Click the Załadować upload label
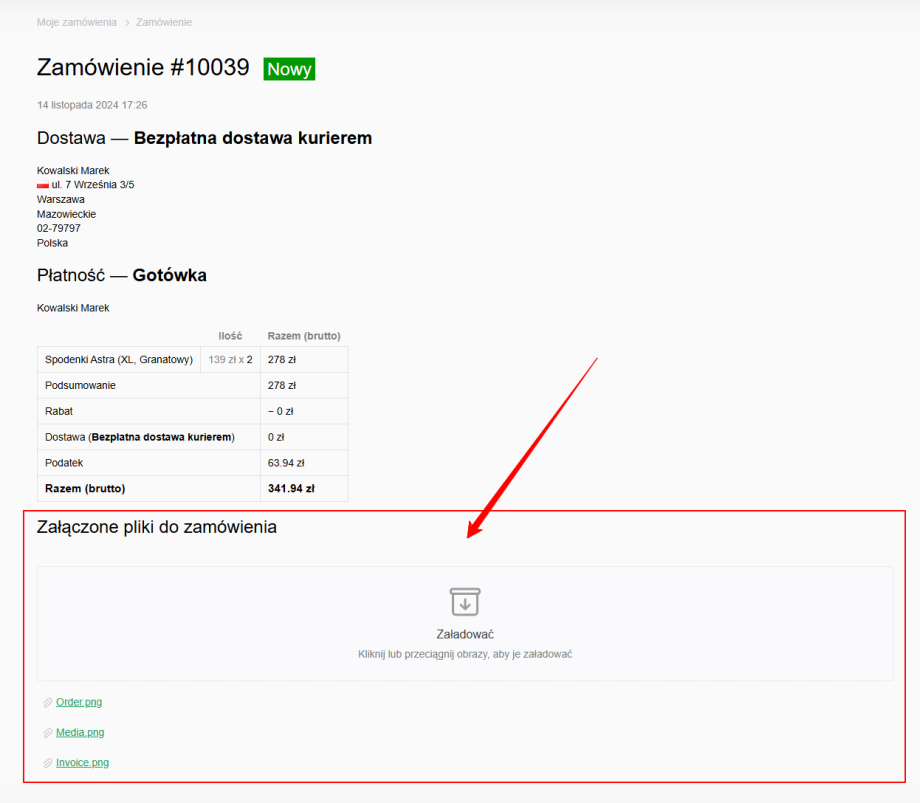This screenshot has width=920, height=803. pos(465,634)
